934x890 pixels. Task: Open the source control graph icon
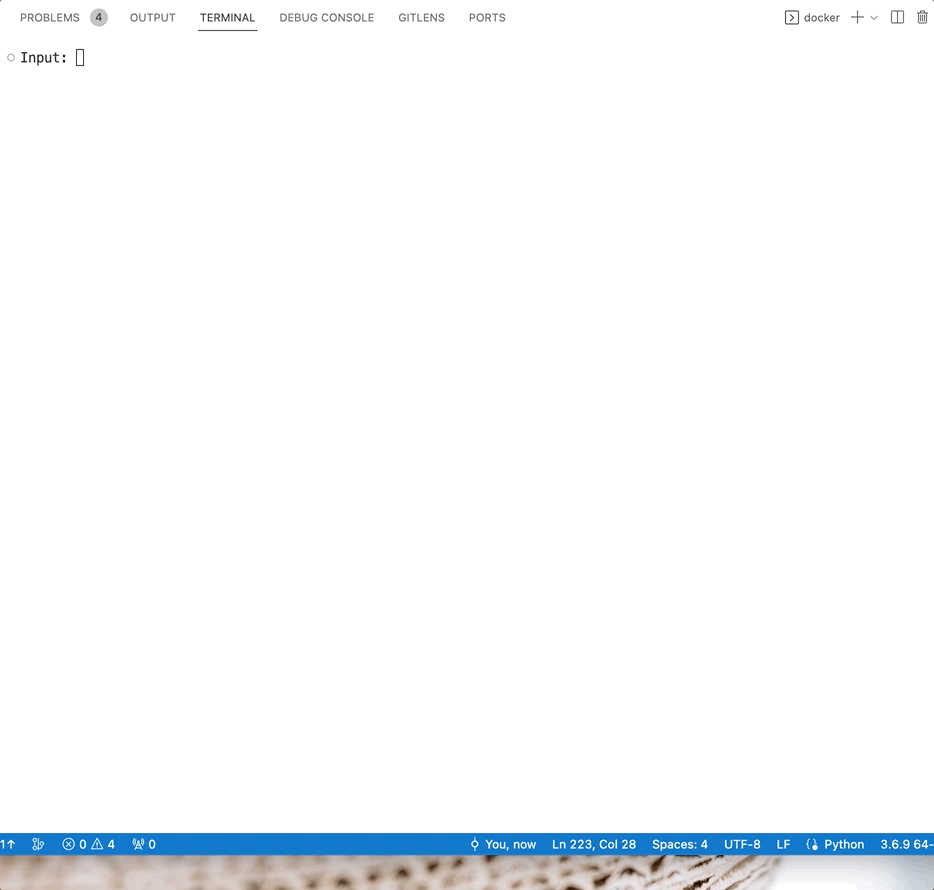coord(38,844)
